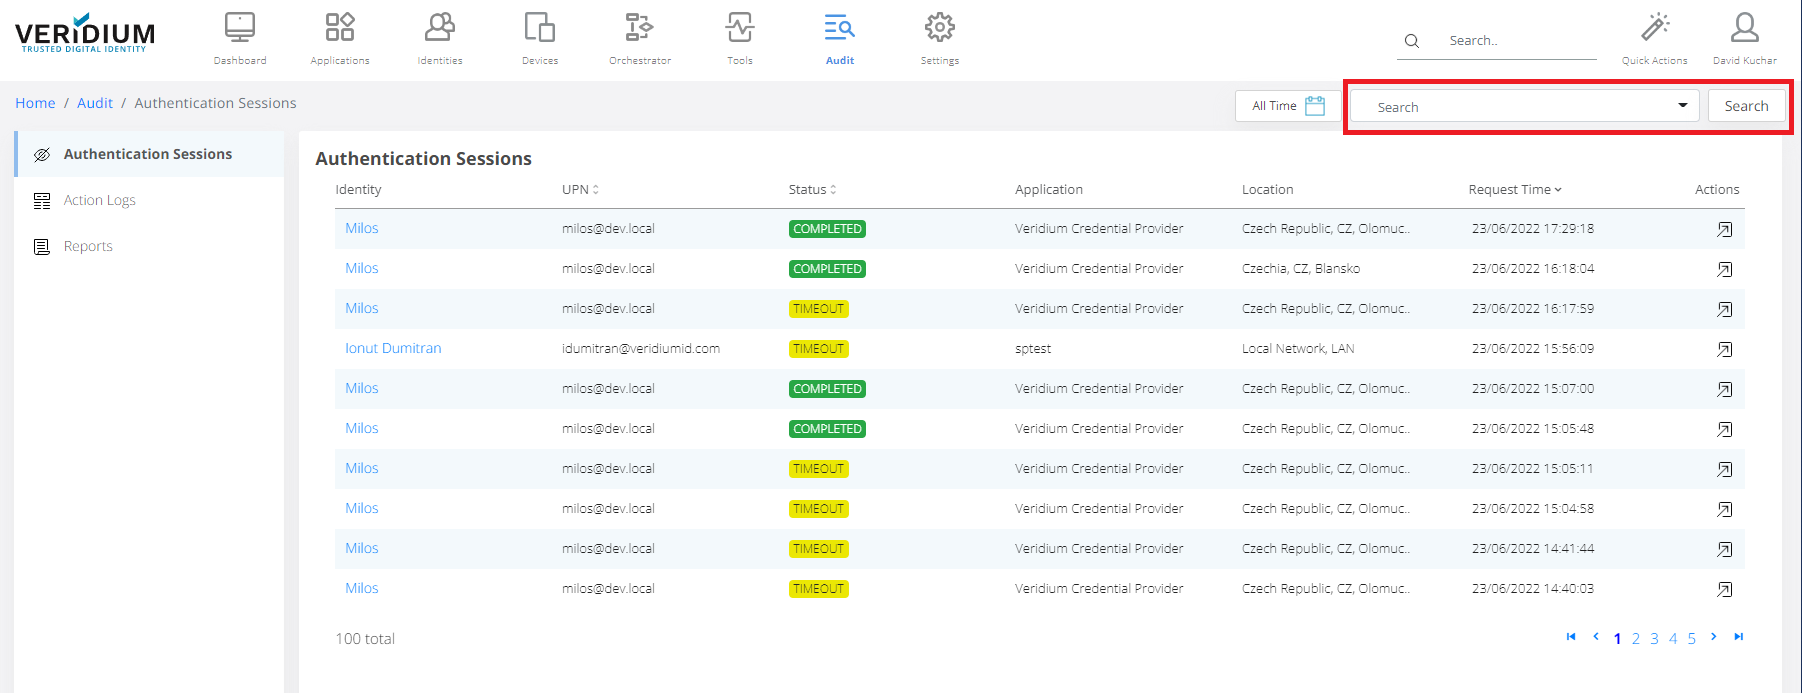Select Action Logs in the sidebar

(99, 200)
